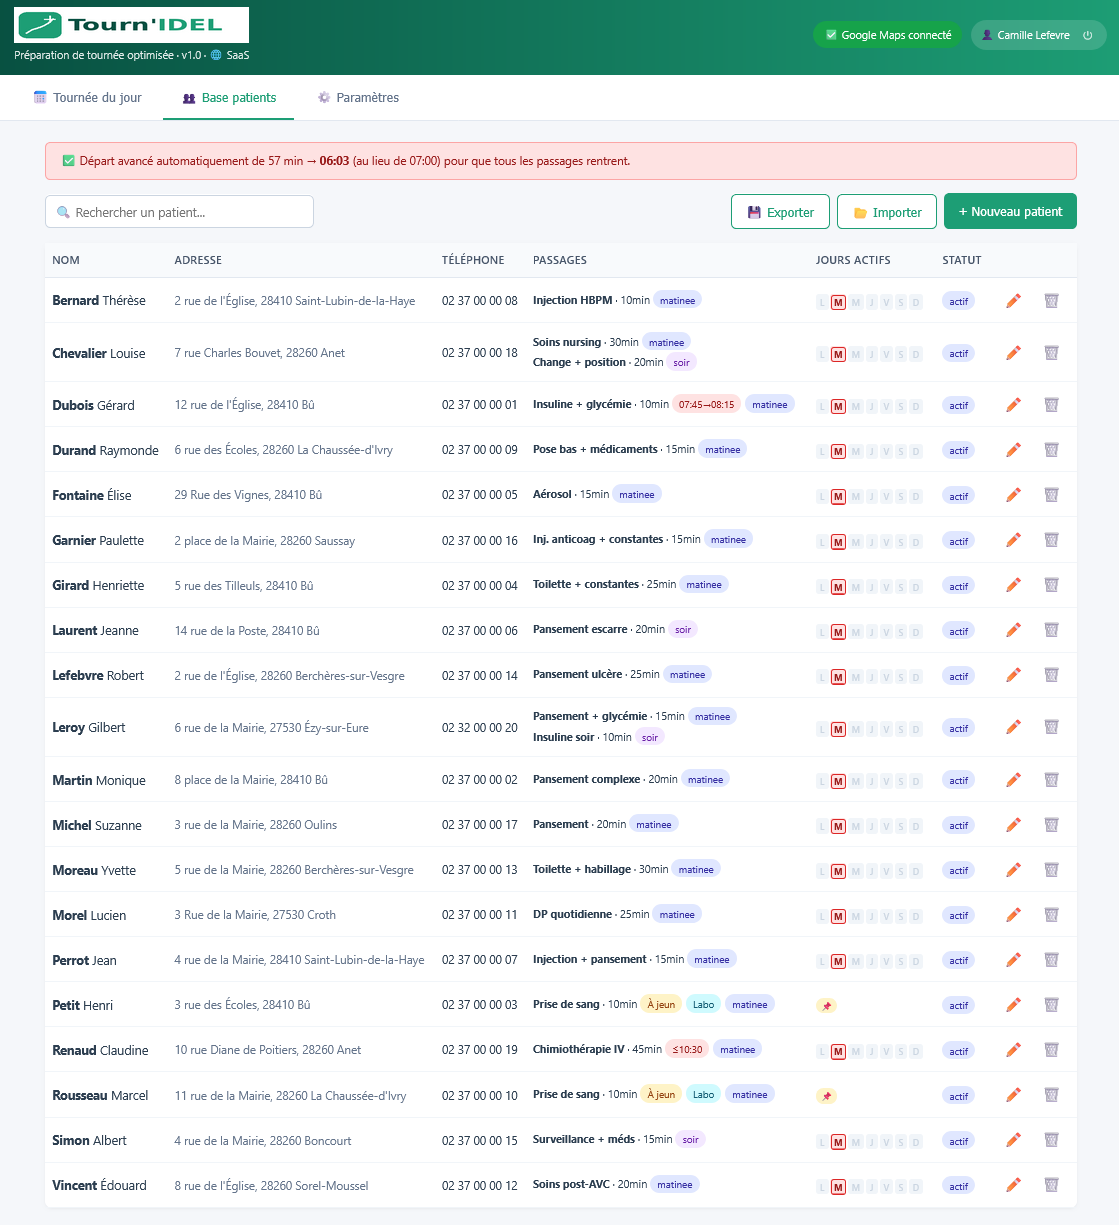Toggle Tuesday (red M) for Renaud Claudine
The width and height of the screenshot is (1119, 1225).
tap(838, 1051)
